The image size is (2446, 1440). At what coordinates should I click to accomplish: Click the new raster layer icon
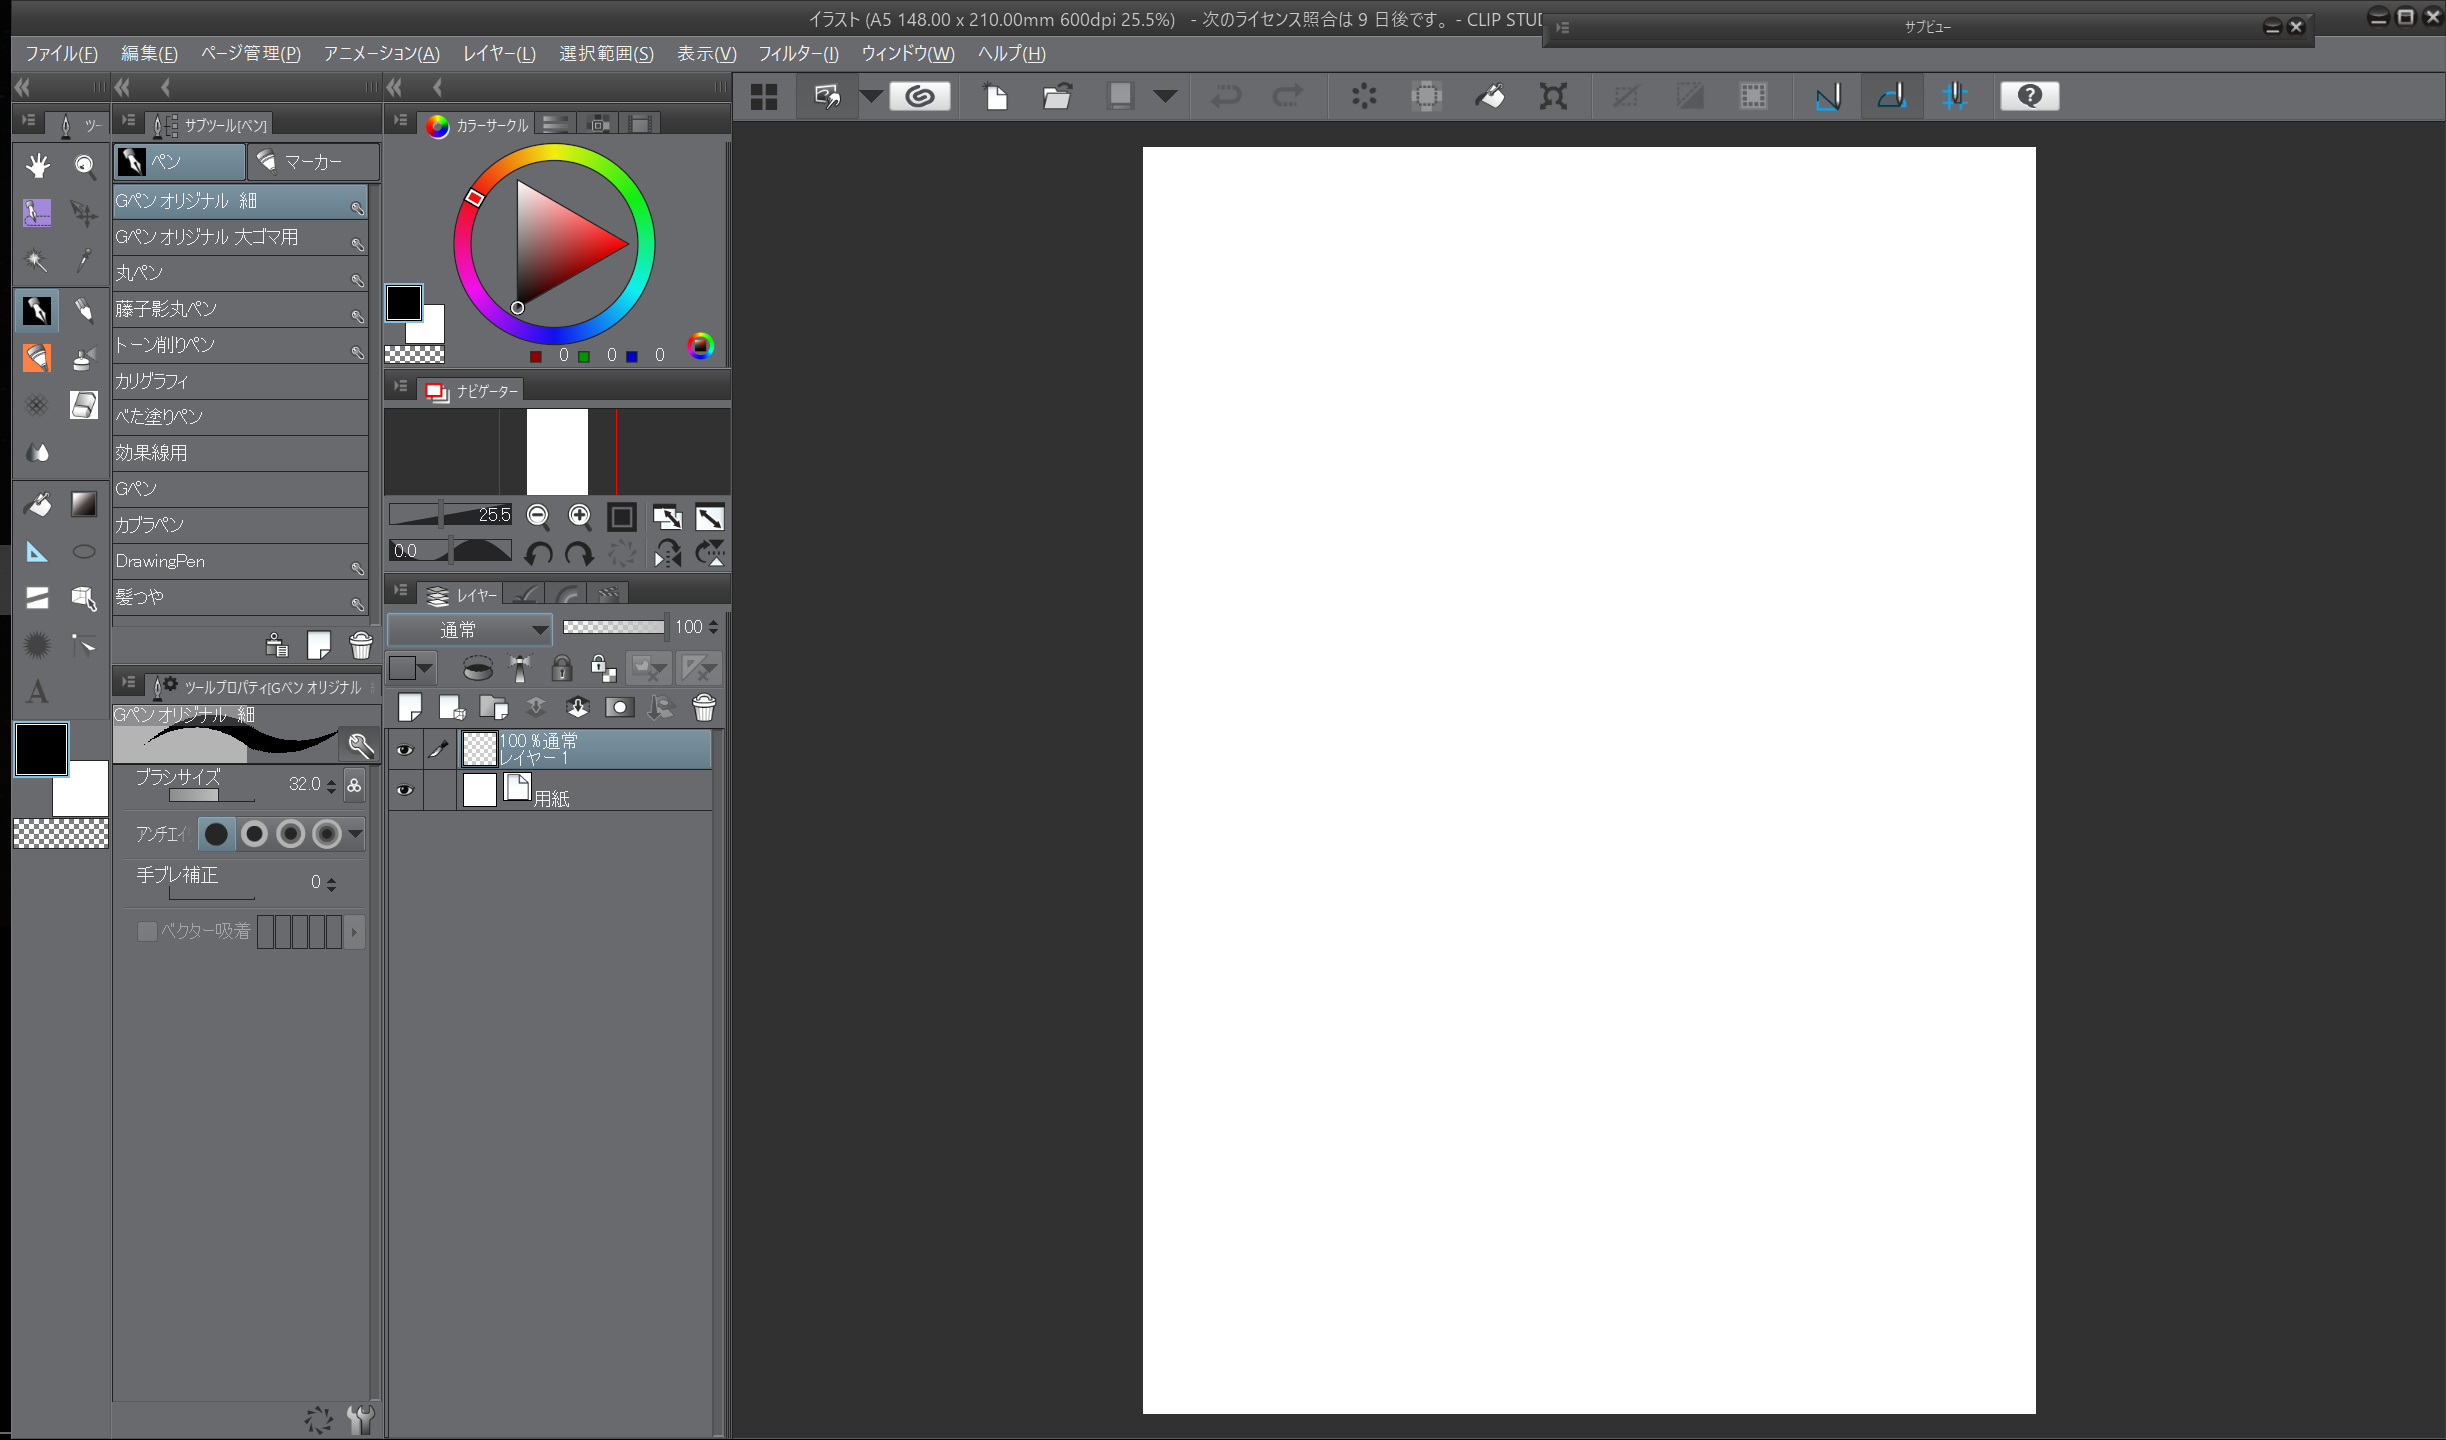tap(410, 708)
